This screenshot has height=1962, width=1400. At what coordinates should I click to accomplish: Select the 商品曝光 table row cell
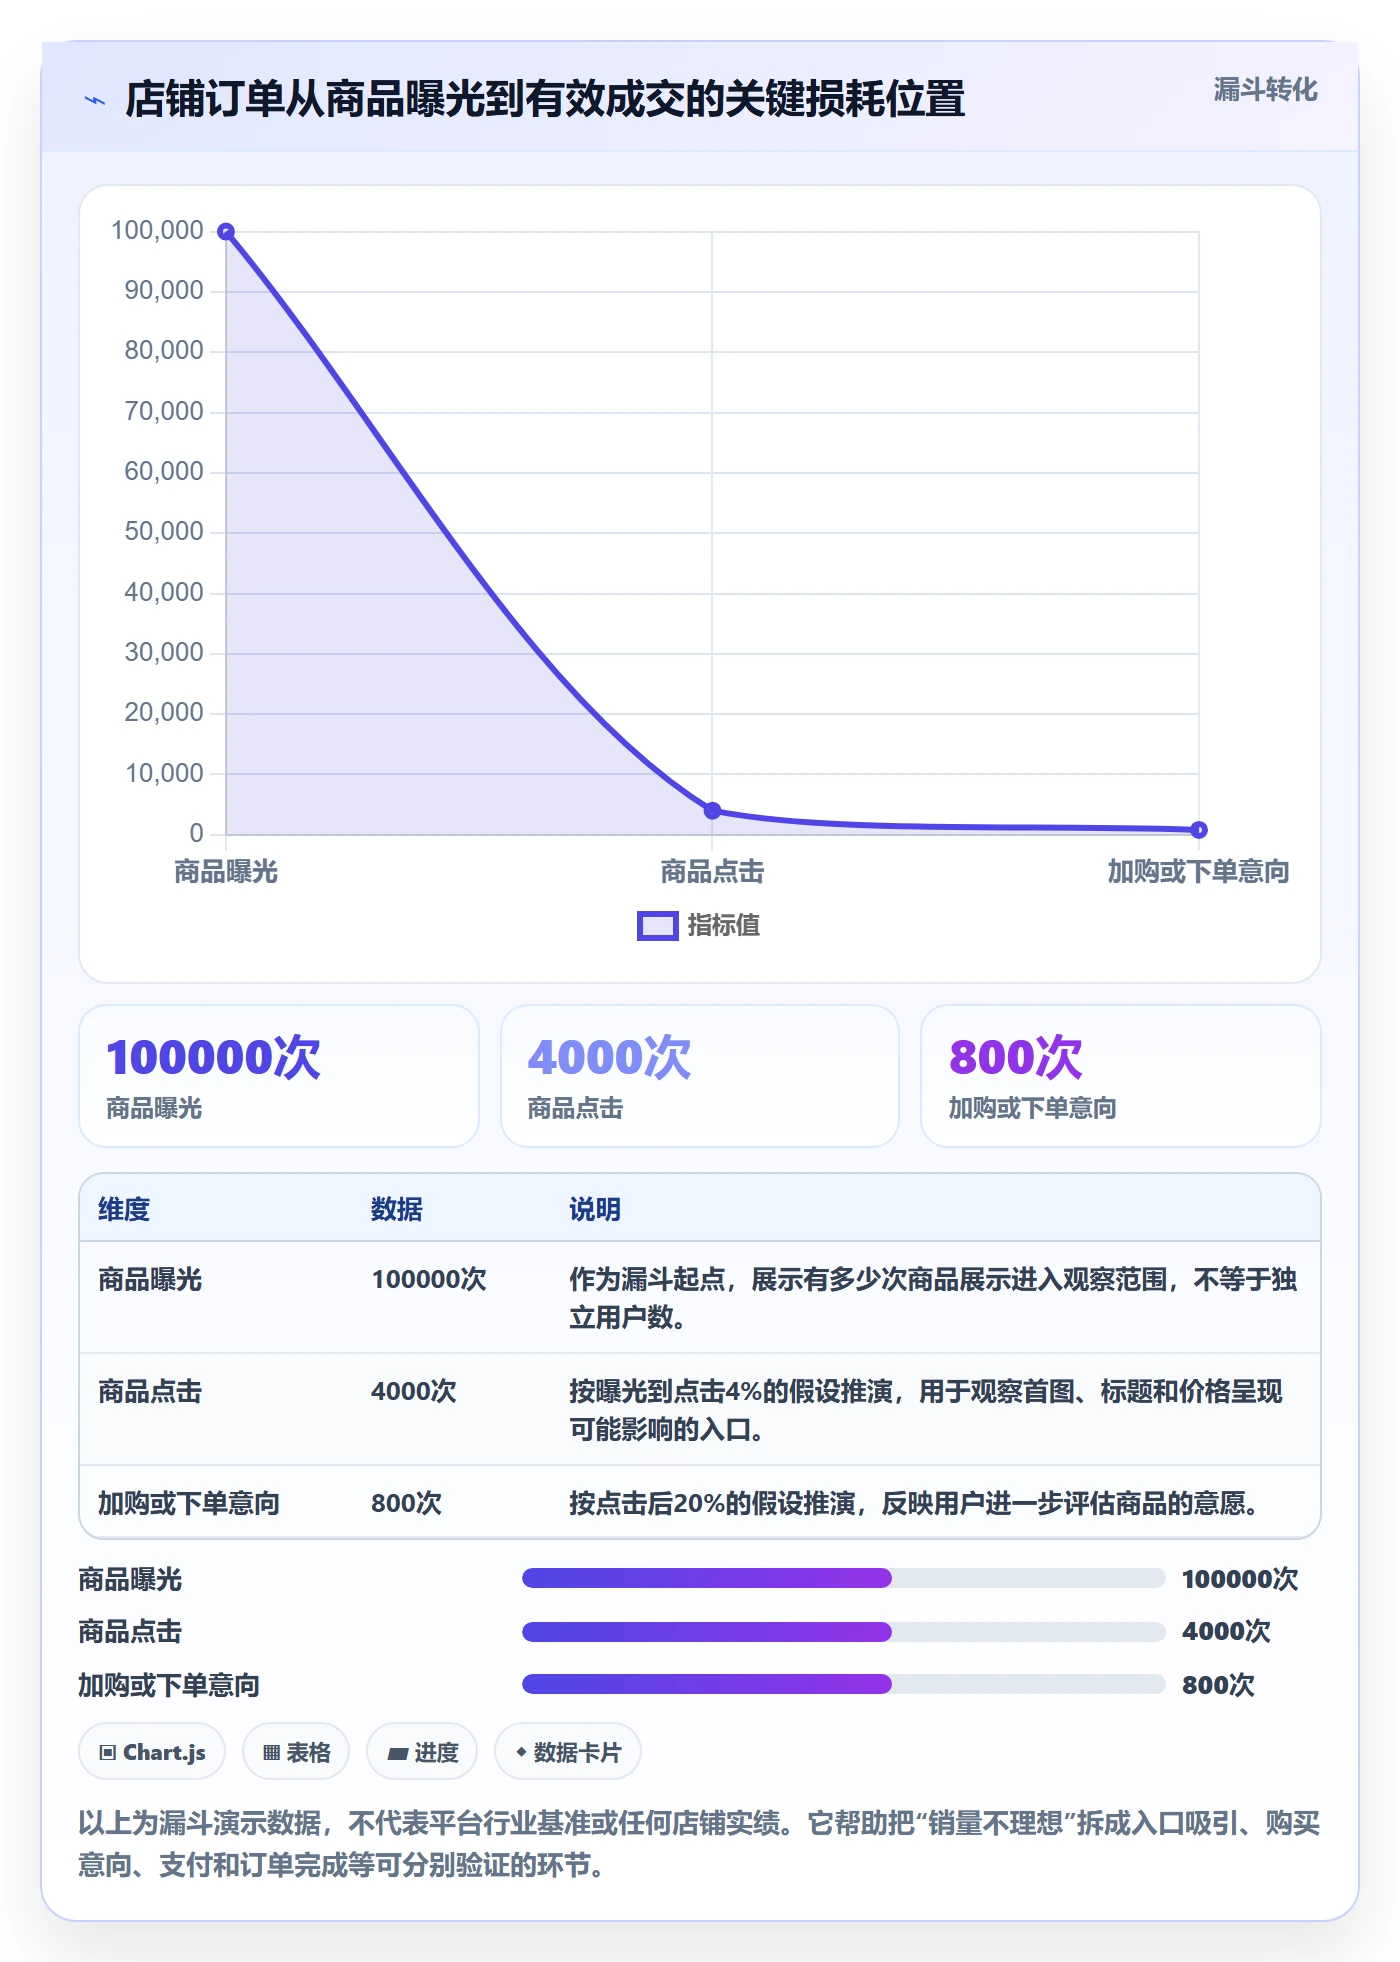click(x=150, y=1279)
